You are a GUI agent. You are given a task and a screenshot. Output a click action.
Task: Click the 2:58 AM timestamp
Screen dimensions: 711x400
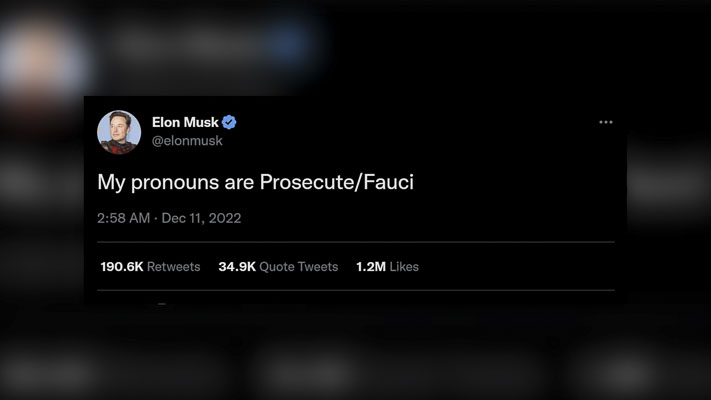124,217
